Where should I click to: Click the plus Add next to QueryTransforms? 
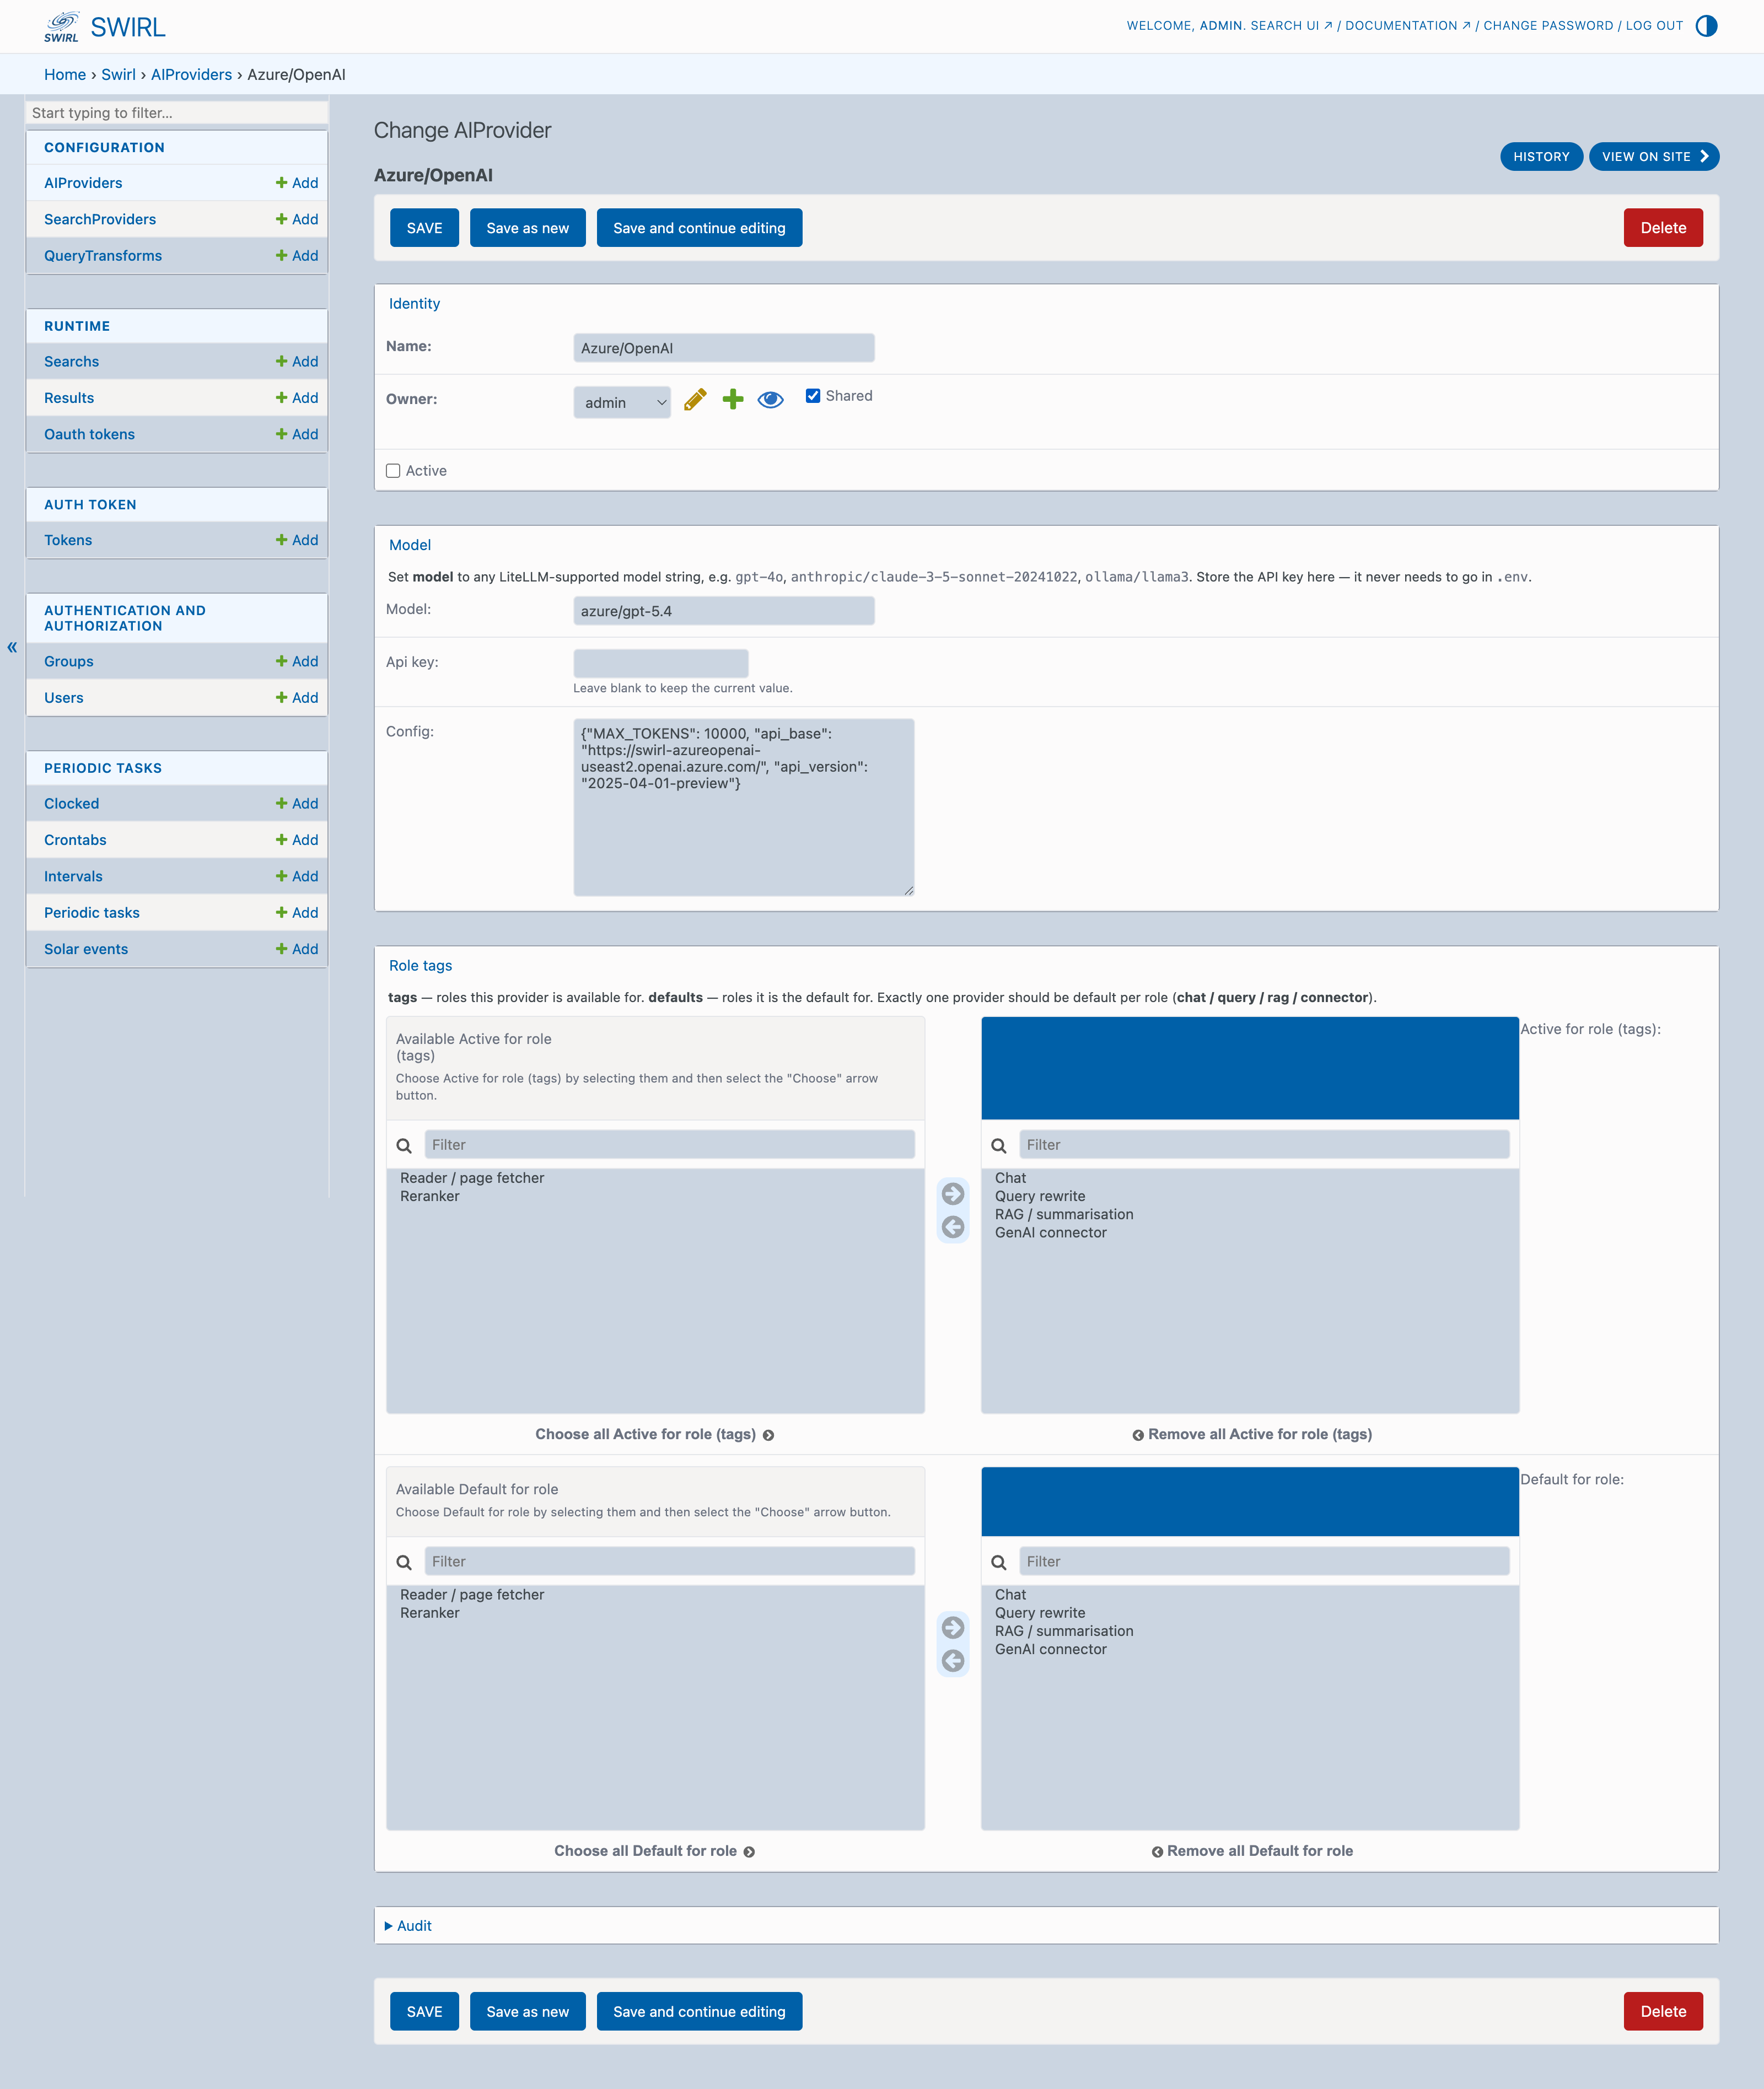(x=297, y=256)
